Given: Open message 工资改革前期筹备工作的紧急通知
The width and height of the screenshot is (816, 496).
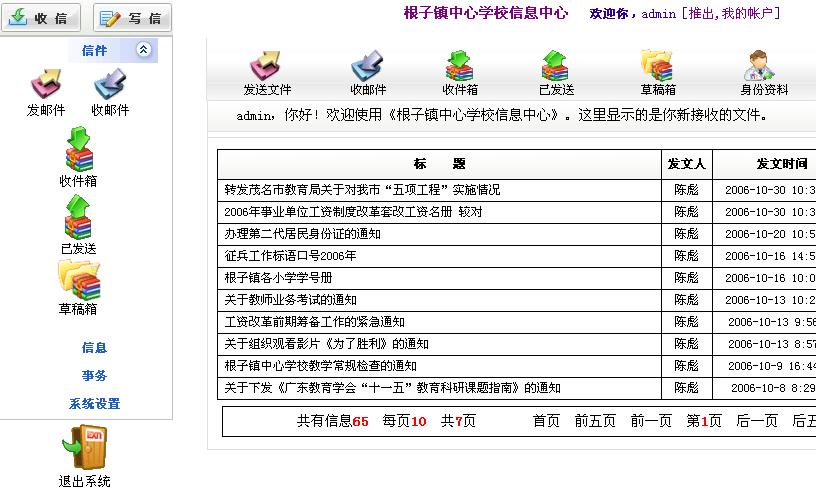Looking at the screenshot, I should click(314, 322).
